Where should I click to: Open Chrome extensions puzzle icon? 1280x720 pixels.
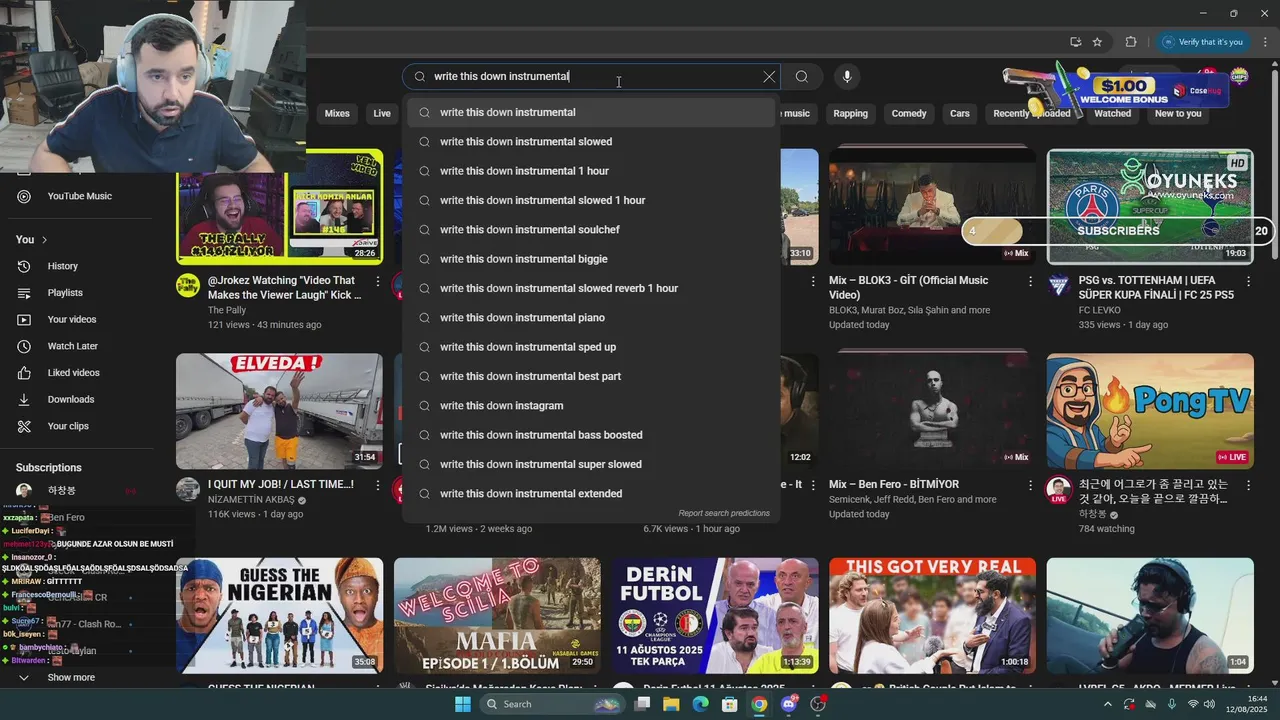[x=1131, y=42]
